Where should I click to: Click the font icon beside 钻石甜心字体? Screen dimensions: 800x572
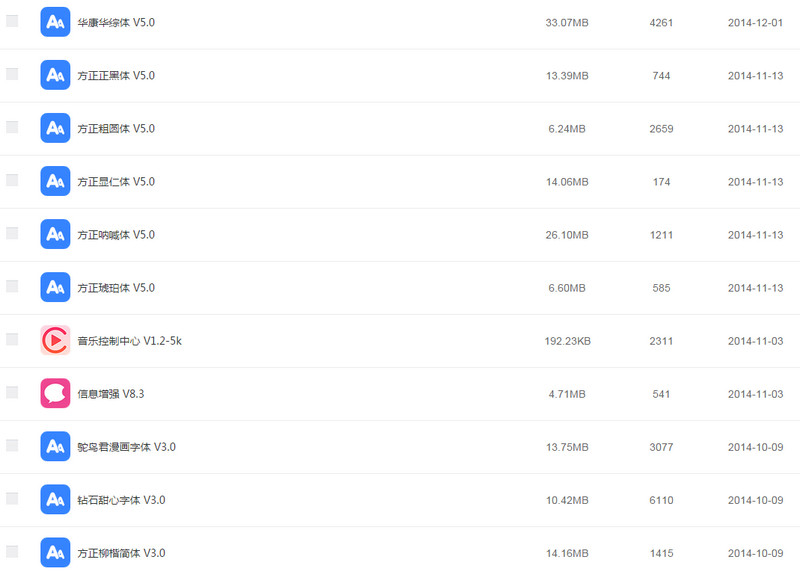pyautogui.click(x=55, y=499)
